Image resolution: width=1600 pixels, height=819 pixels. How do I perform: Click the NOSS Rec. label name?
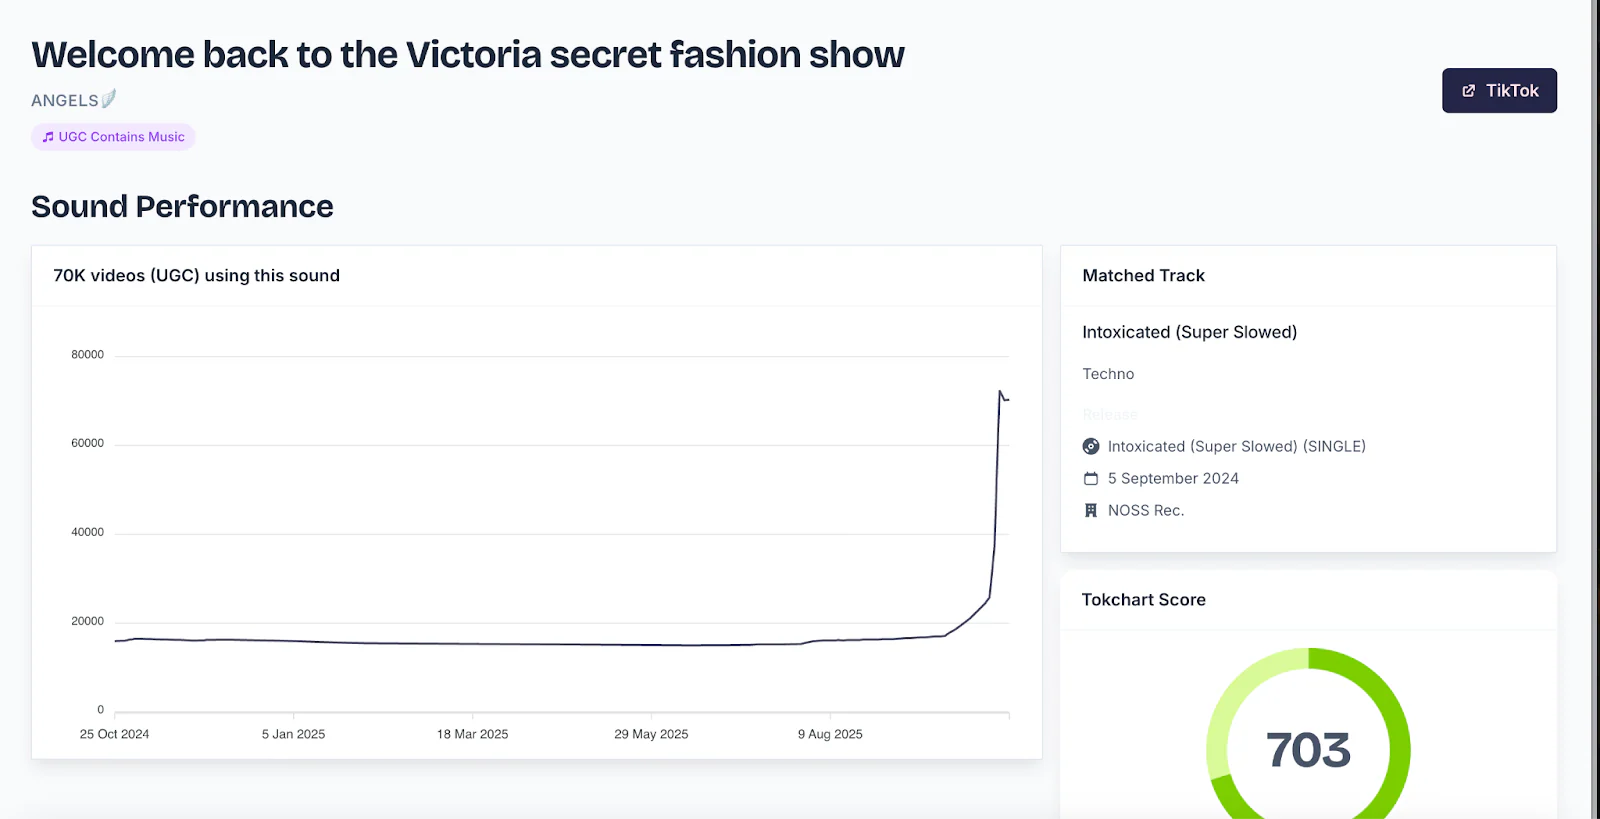[1146, 511]
